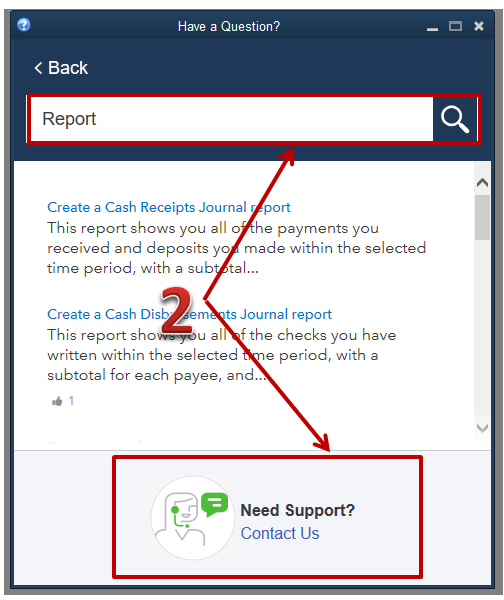Click the Contact Us link

point(280,533)
